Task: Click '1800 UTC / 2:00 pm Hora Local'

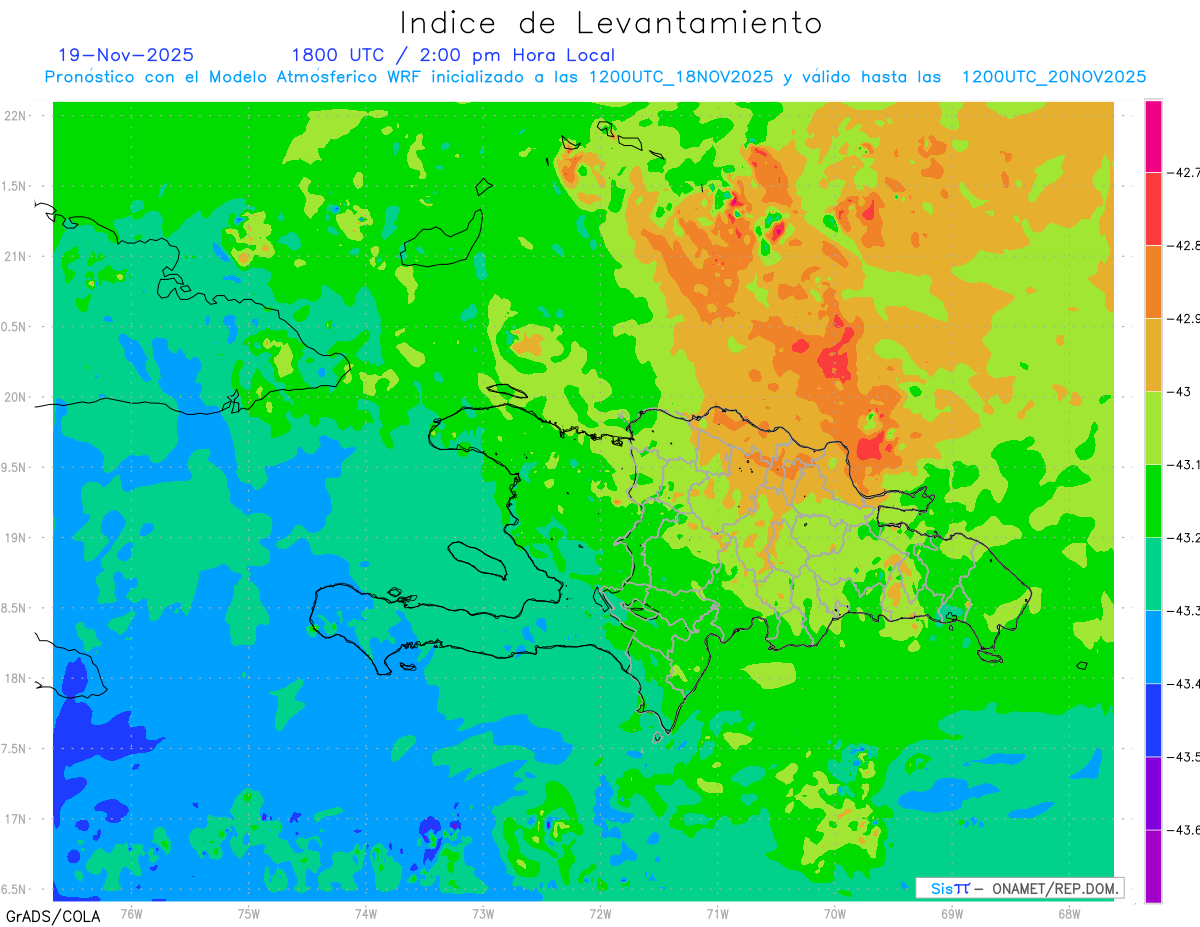Action: pos(453,55)
